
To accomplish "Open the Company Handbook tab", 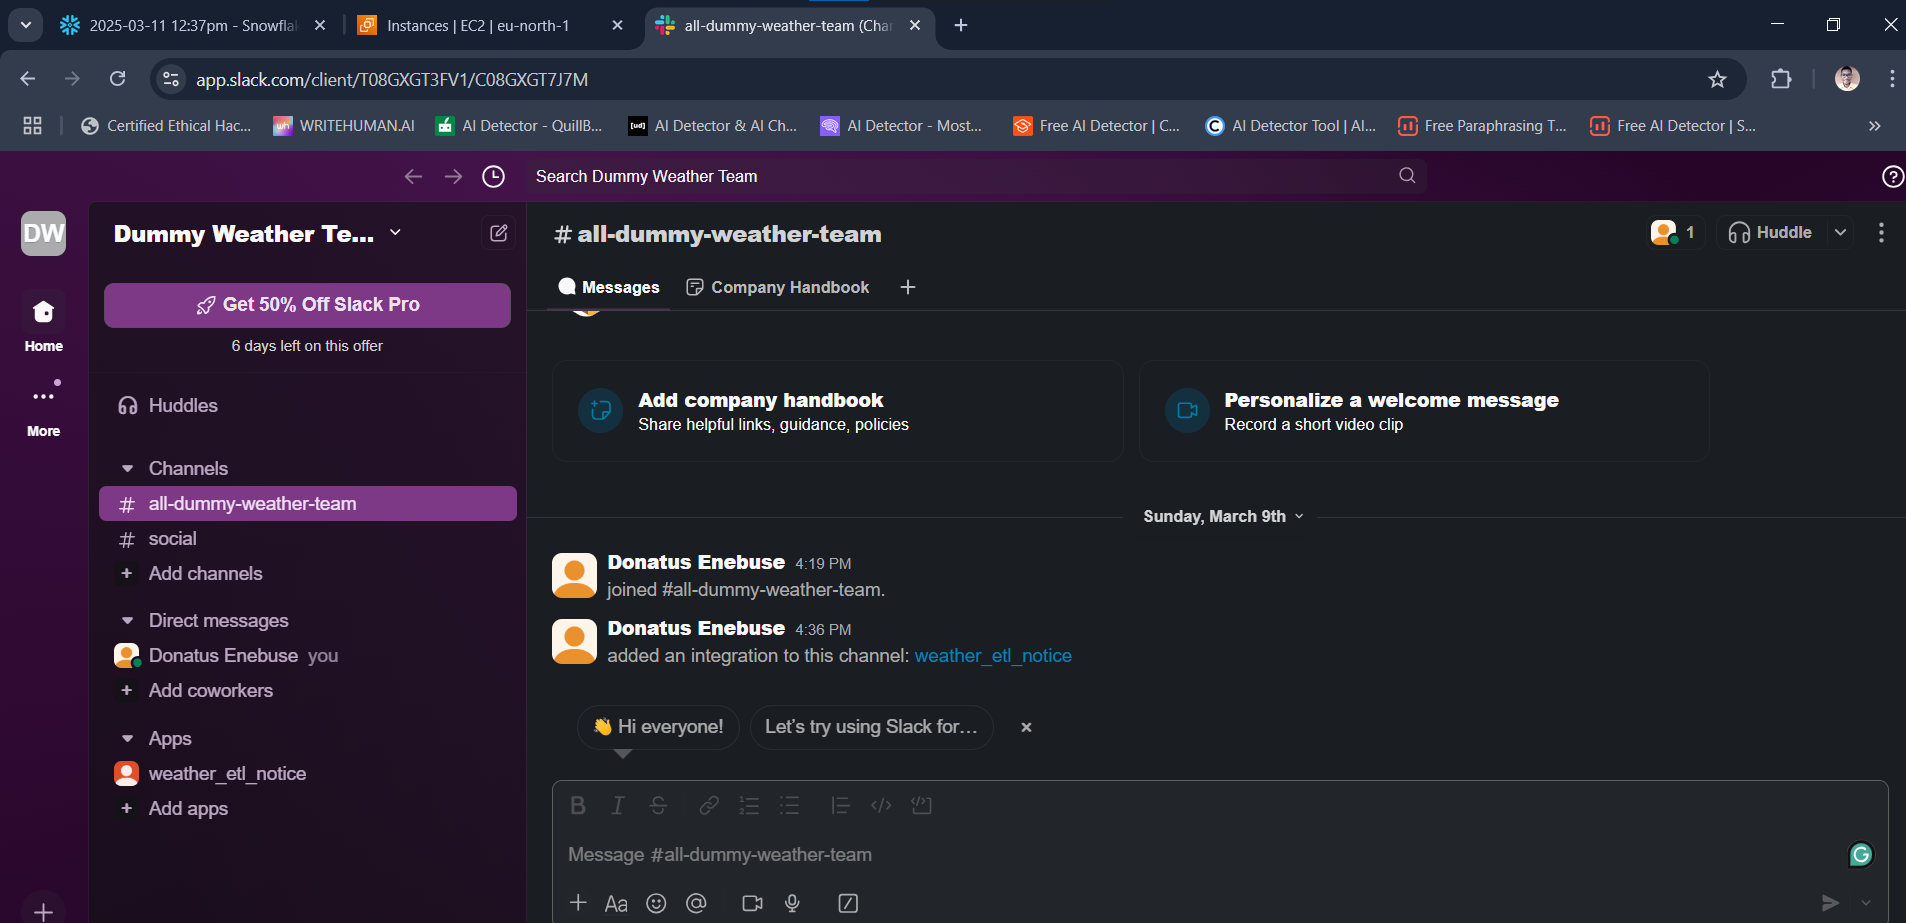I will pos(778,287).
